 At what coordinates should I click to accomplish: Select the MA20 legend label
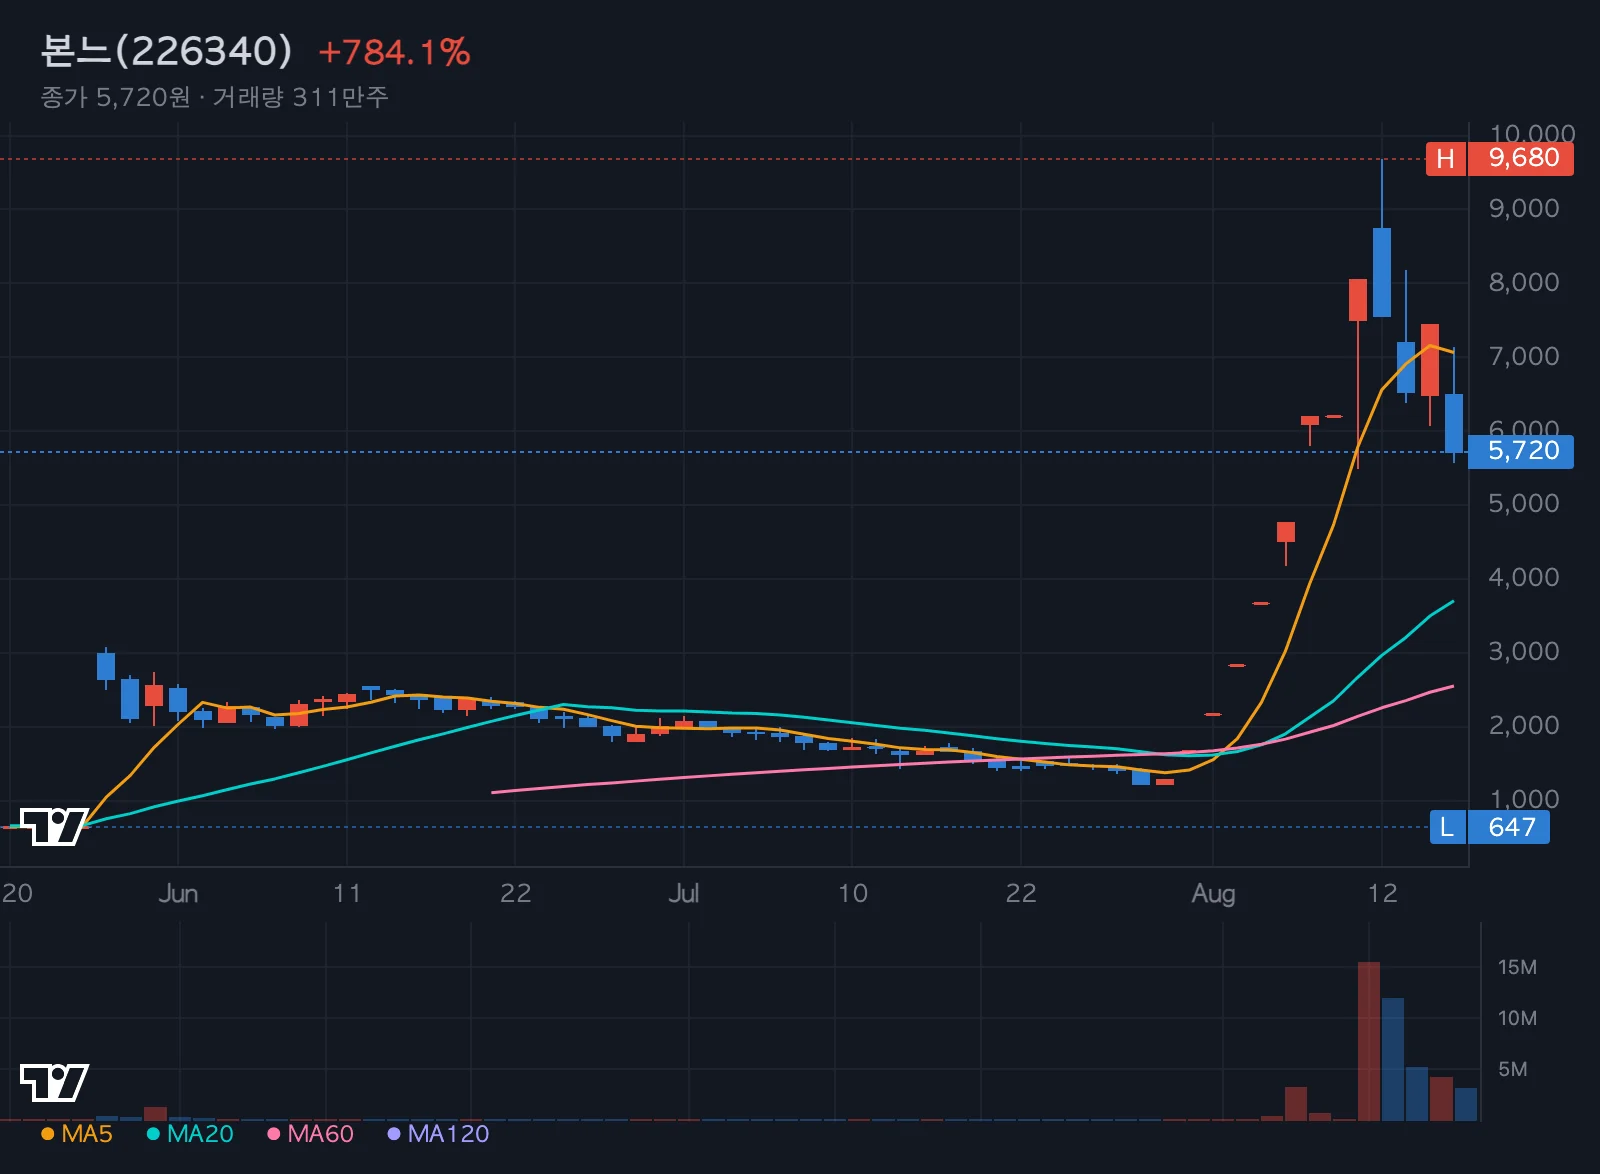pos(200,1134)
